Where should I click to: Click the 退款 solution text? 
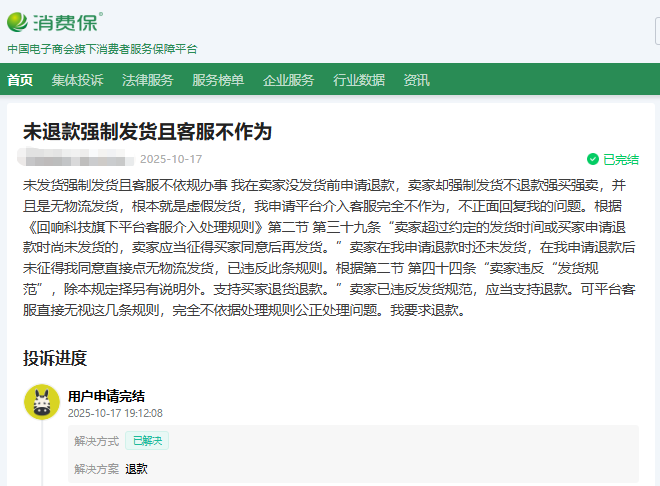[x=136, y=468]
